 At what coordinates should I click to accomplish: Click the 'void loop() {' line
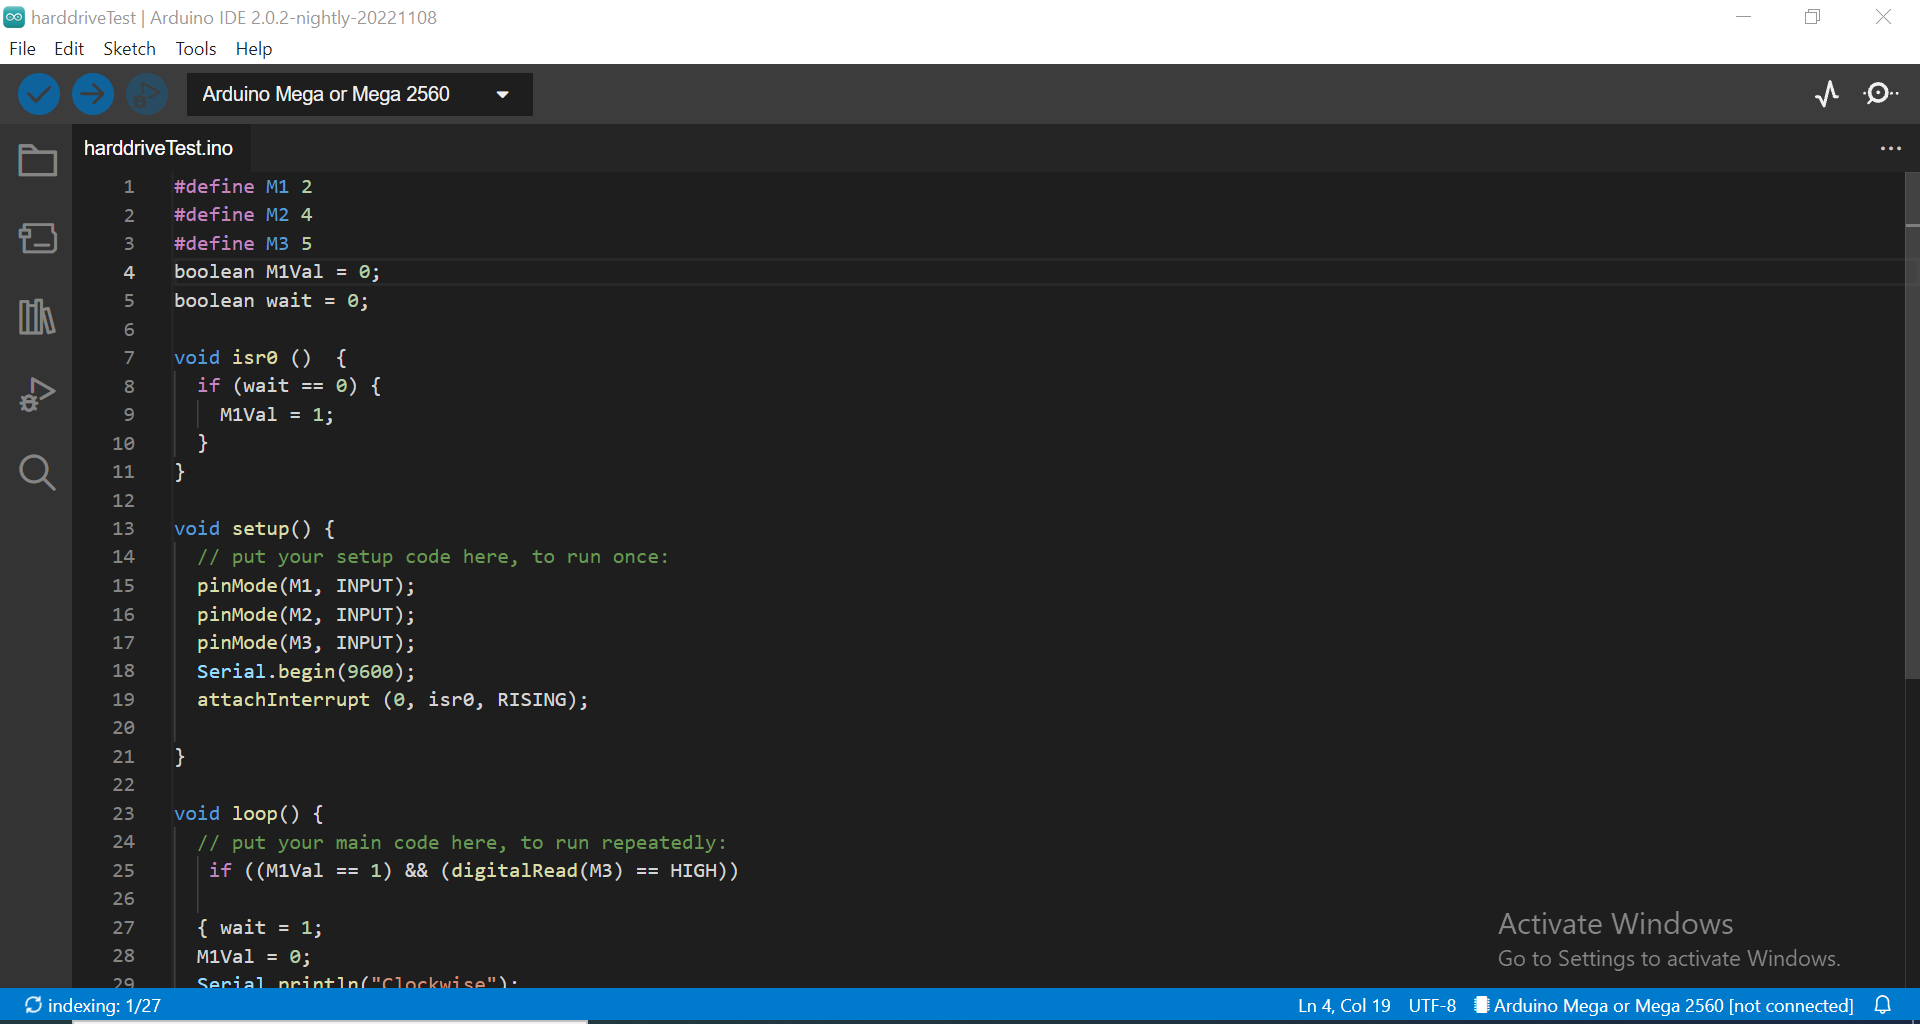(248, 813)
